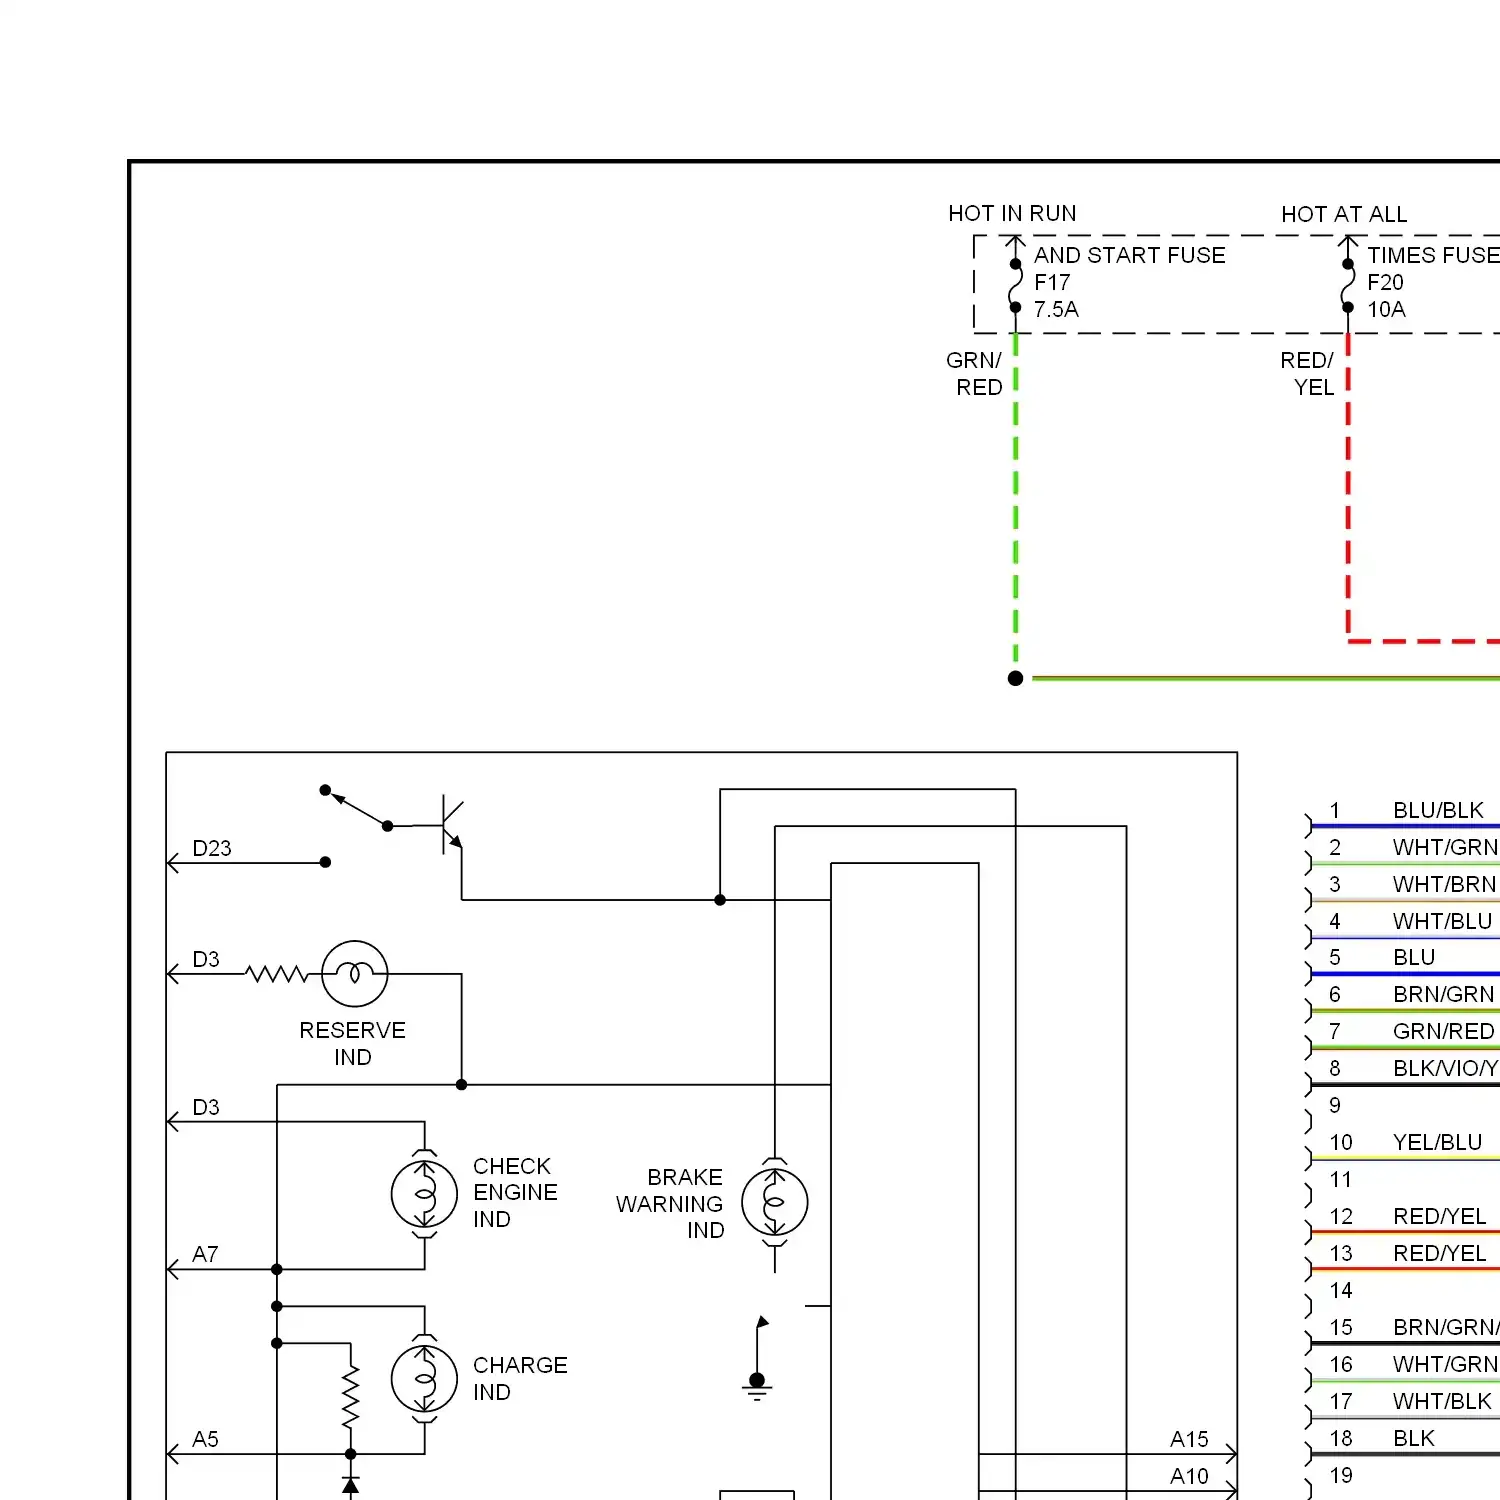Click the Check Engine indicator lamp symbol
This screenshot has width=1500, height=1500.
pyautogui.click(x=425, y=1194)
